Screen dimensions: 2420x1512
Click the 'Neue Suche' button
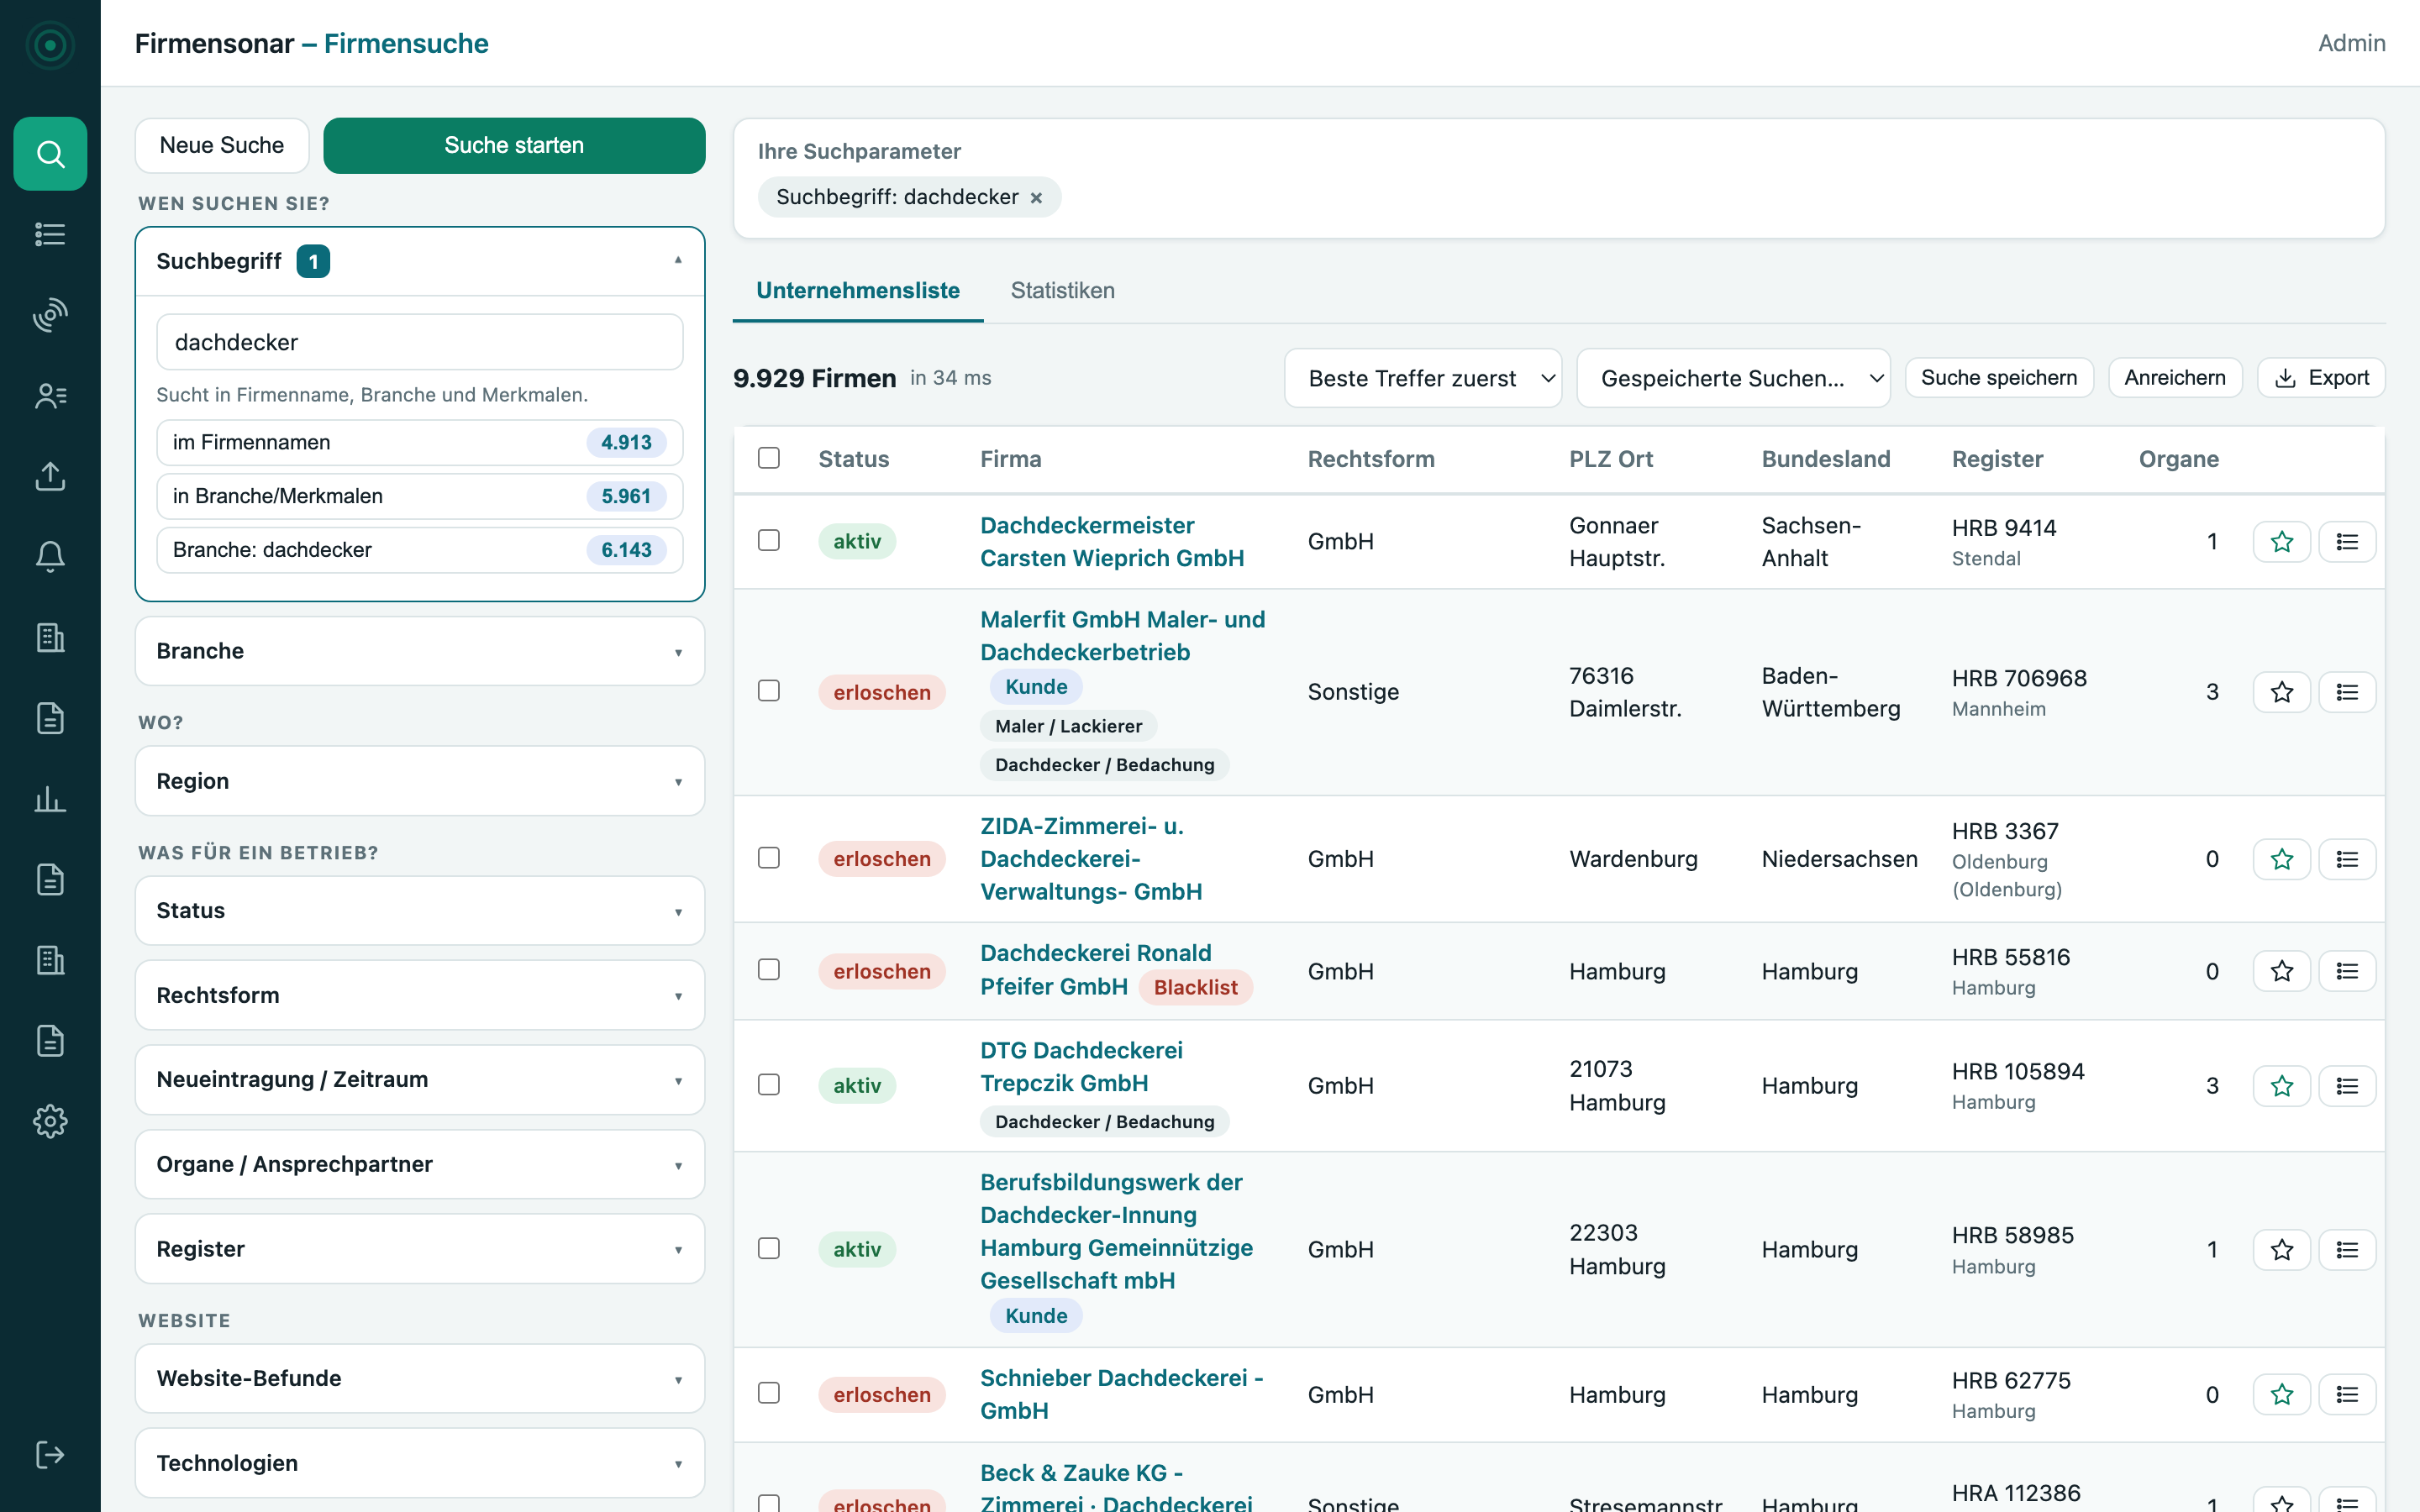point(222,145)
